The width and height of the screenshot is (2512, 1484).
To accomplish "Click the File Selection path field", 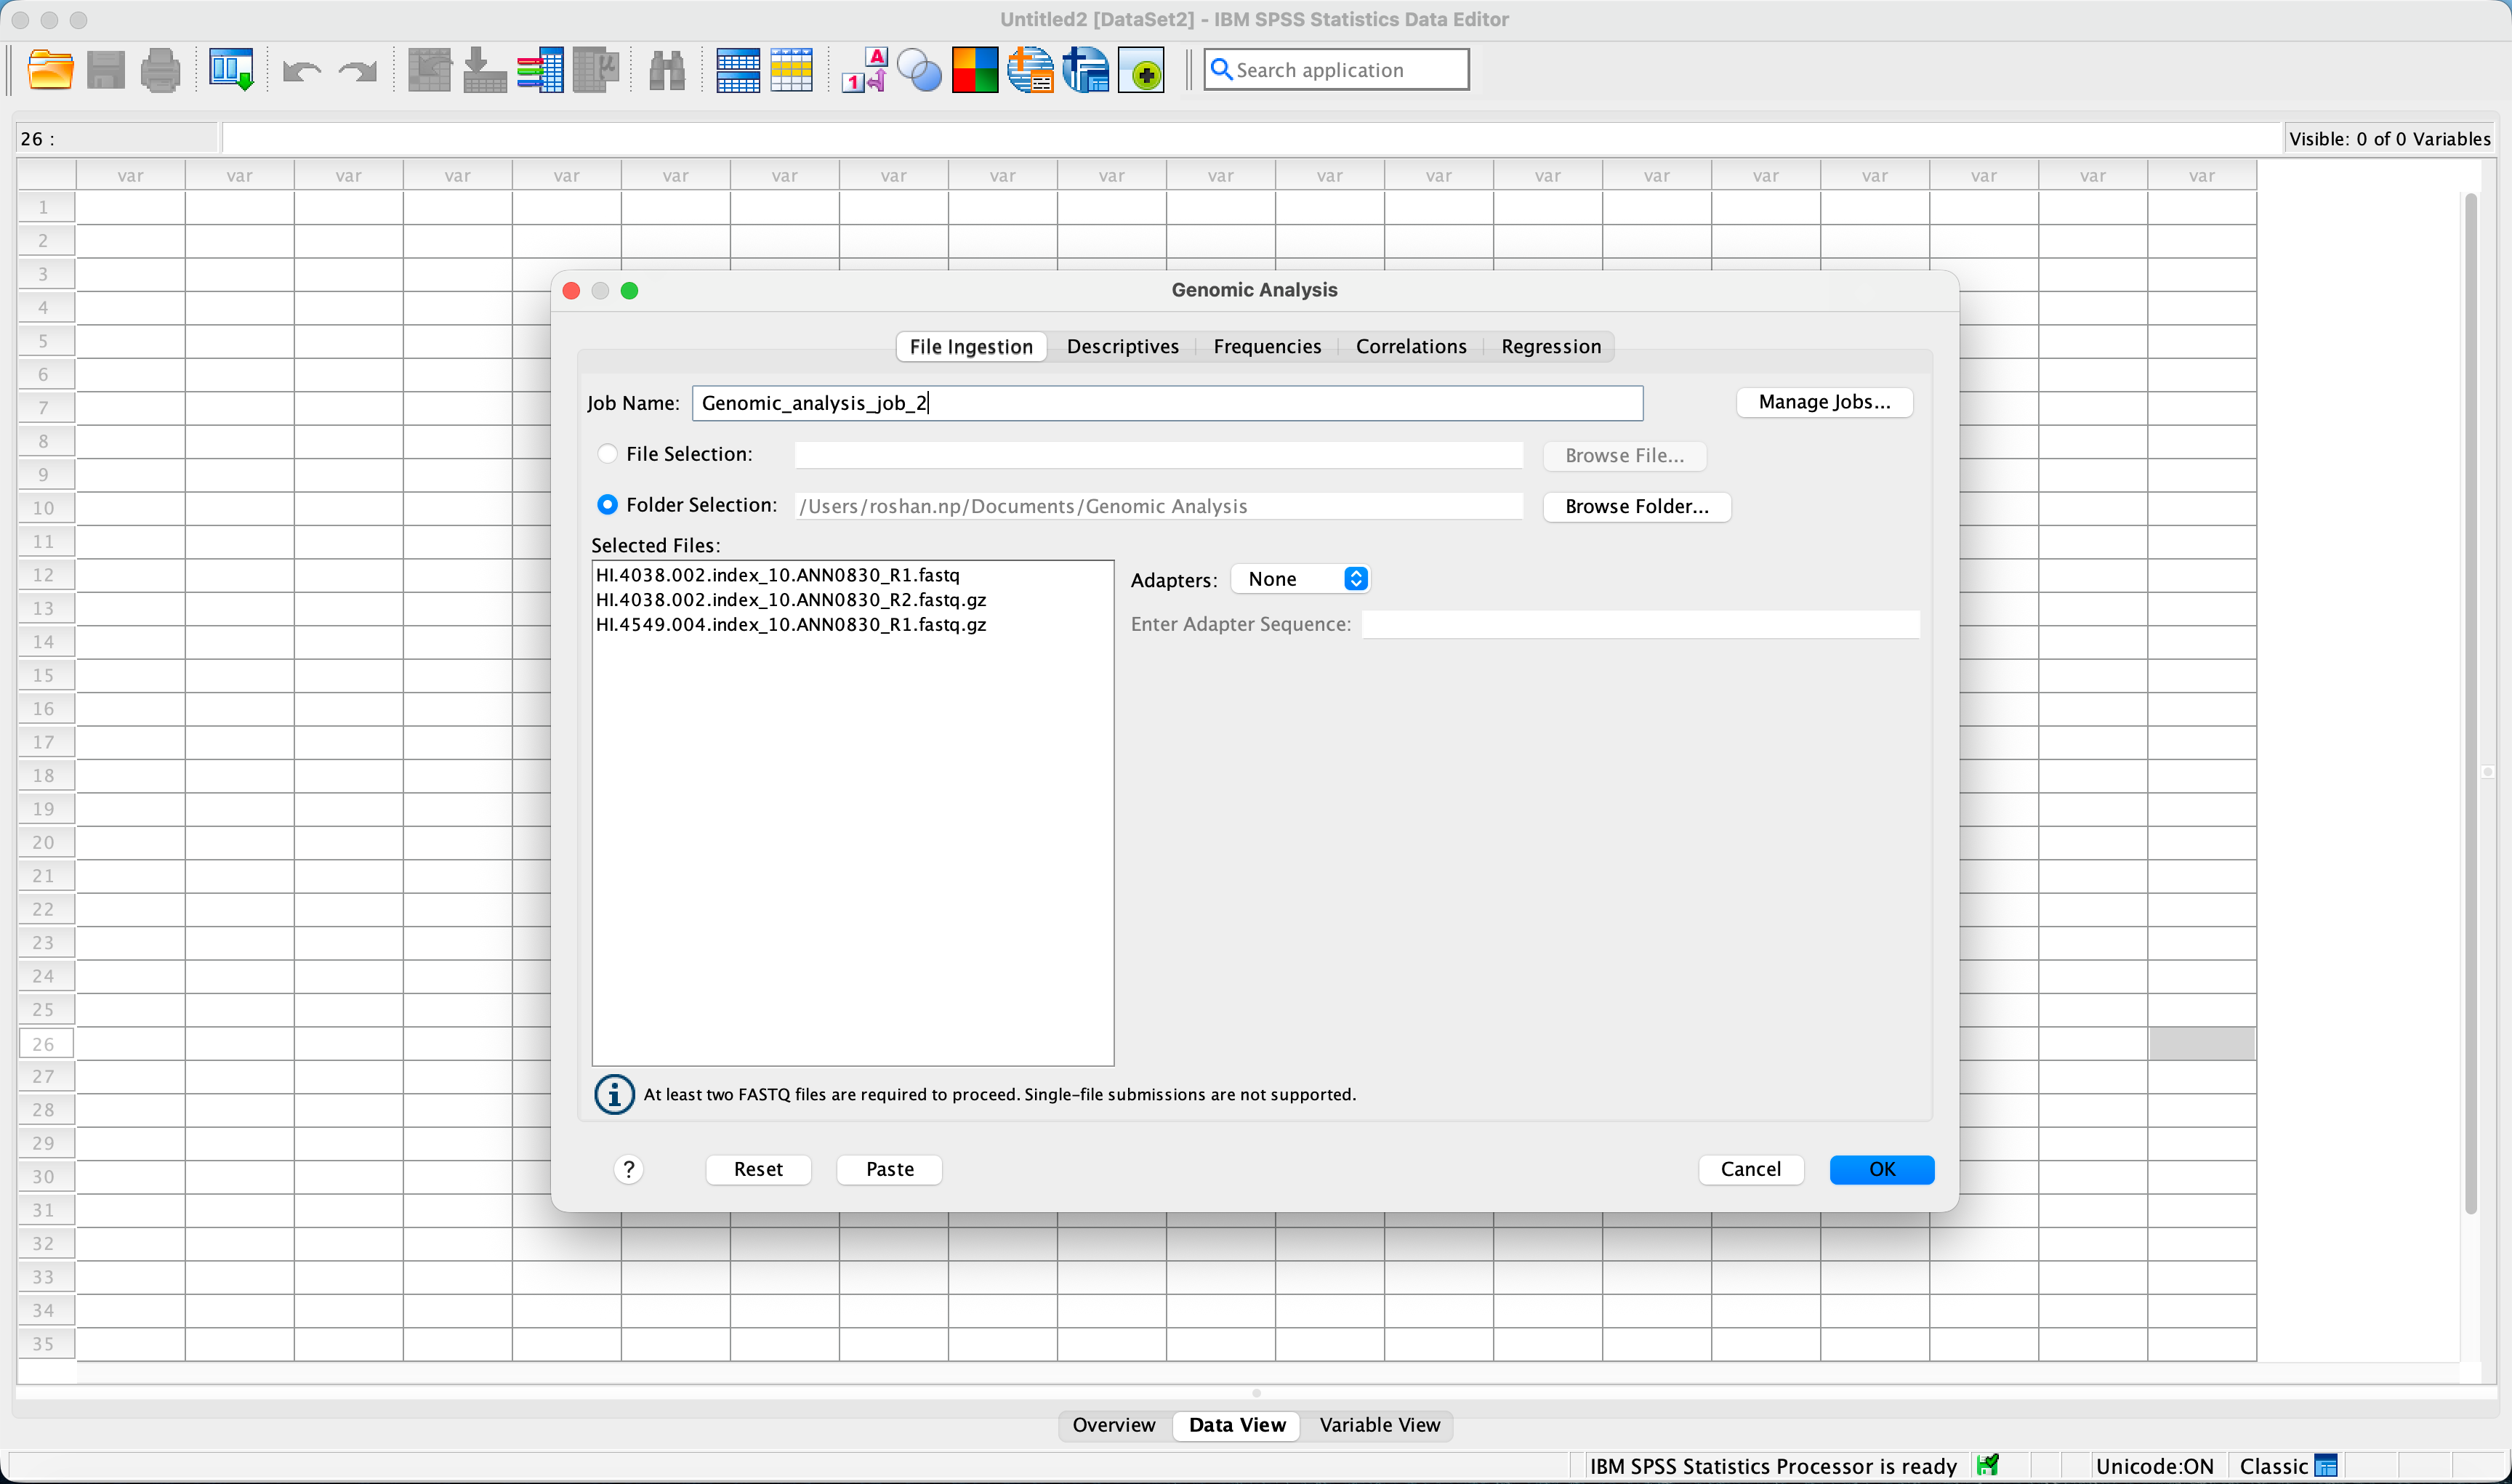I will pyautogui.click(x=1158, y=455).
